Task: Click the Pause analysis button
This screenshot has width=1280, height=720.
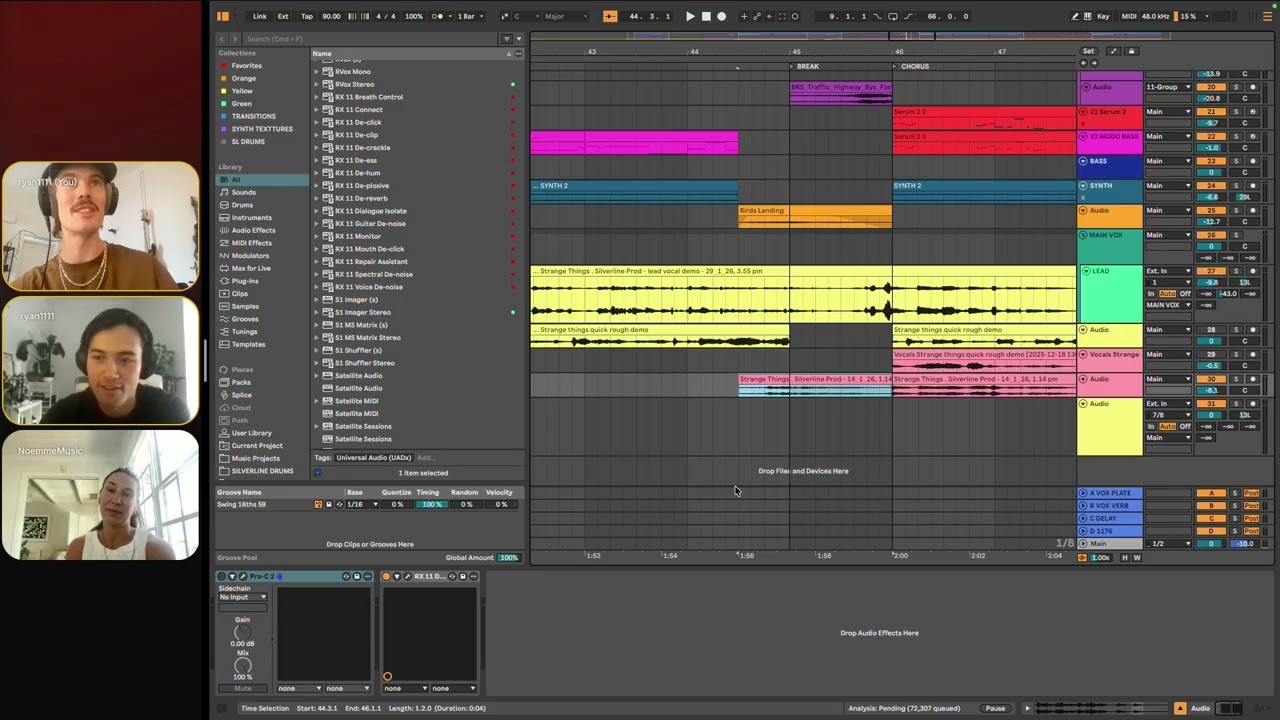Action: 995,708
